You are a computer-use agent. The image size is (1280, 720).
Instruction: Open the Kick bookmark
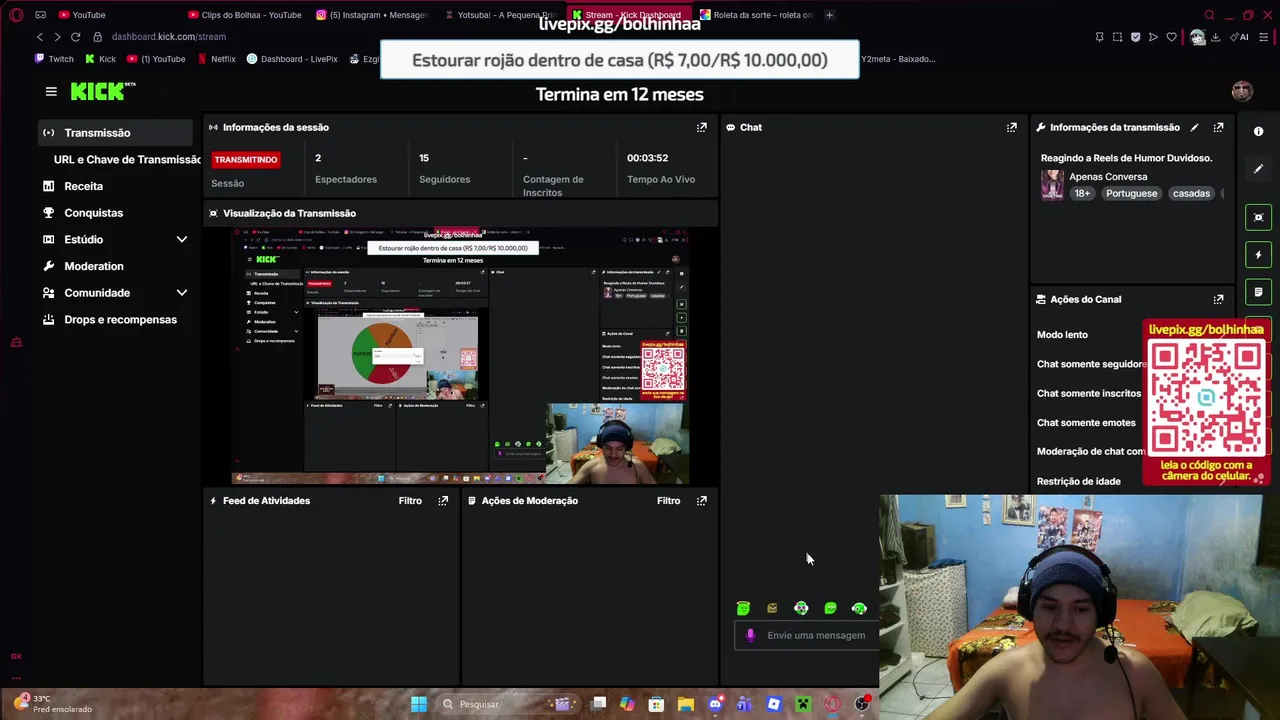[100, 59]
